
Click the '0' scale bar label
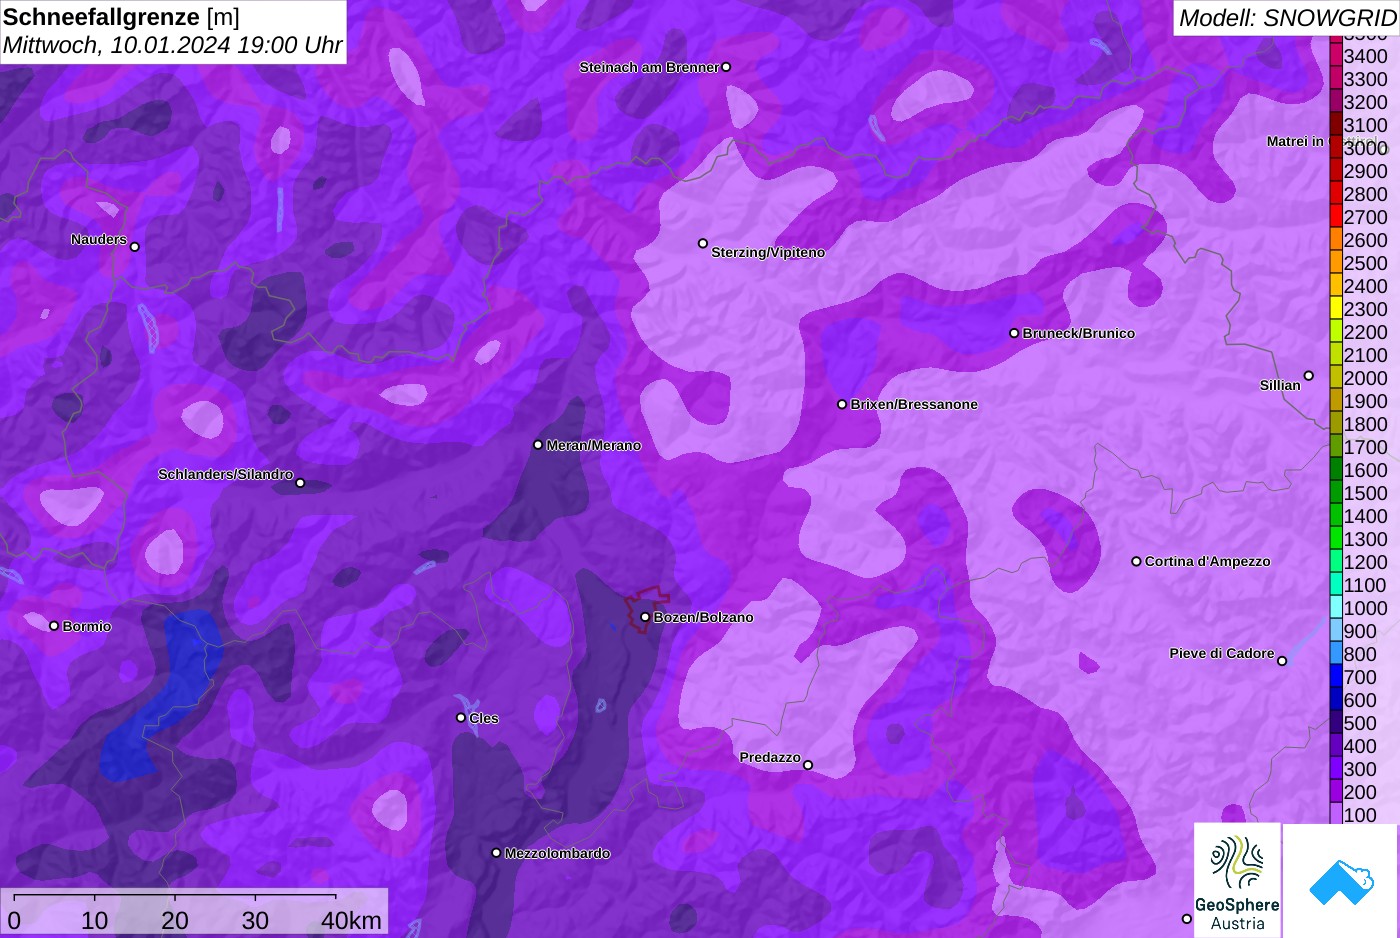pos(14,921)
